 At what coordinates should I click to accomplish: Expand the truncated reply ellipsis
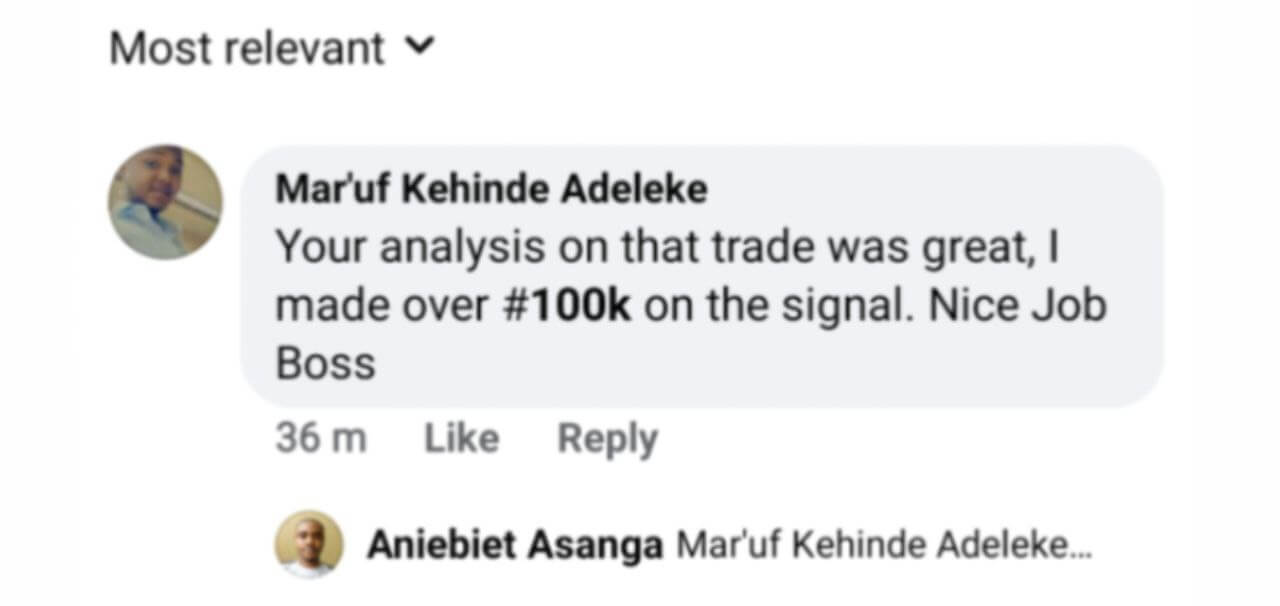[1081, 548]
